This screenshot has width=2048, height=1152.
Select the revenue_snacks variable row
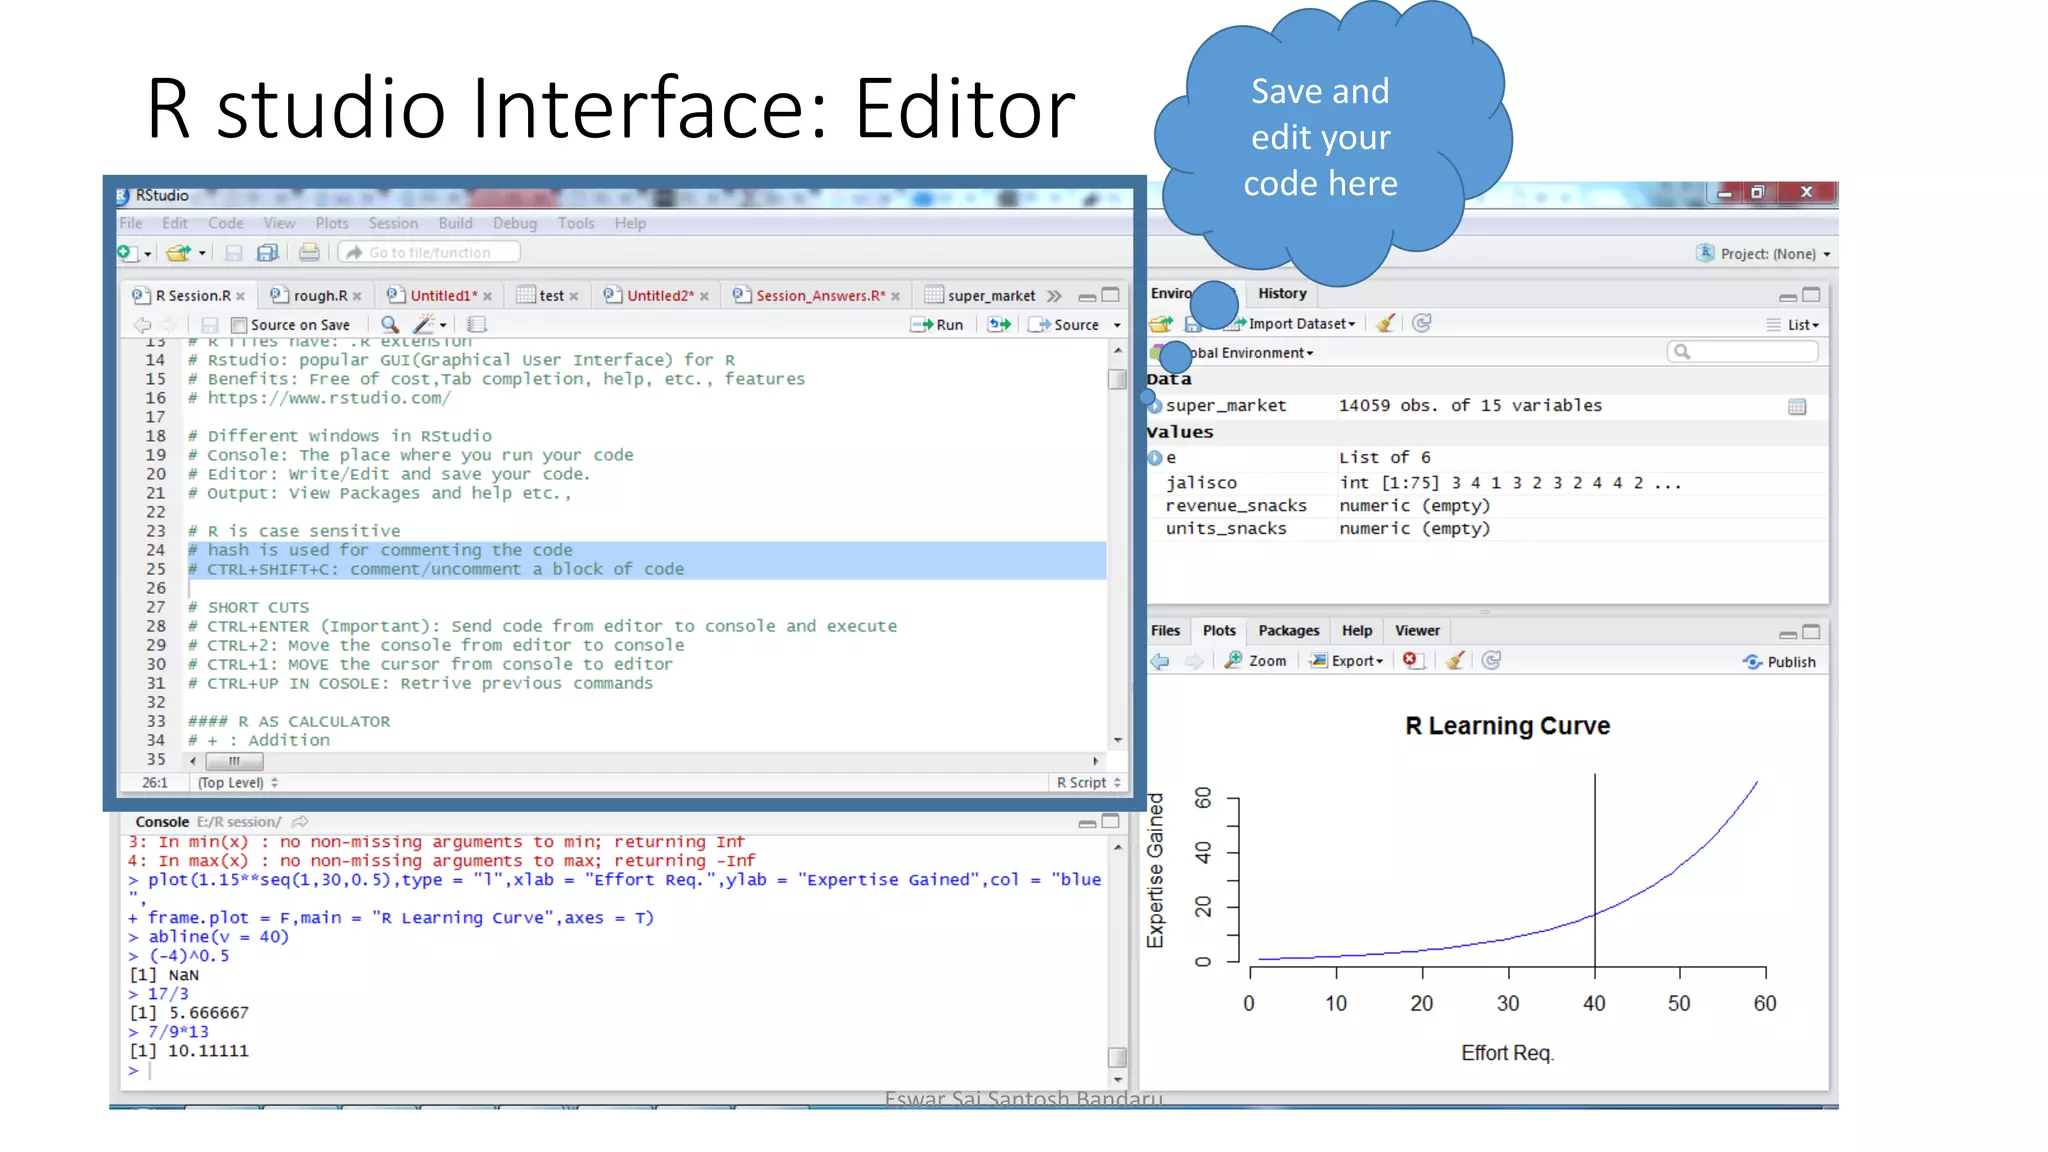pyautogui.click(x=1487, y=506)
